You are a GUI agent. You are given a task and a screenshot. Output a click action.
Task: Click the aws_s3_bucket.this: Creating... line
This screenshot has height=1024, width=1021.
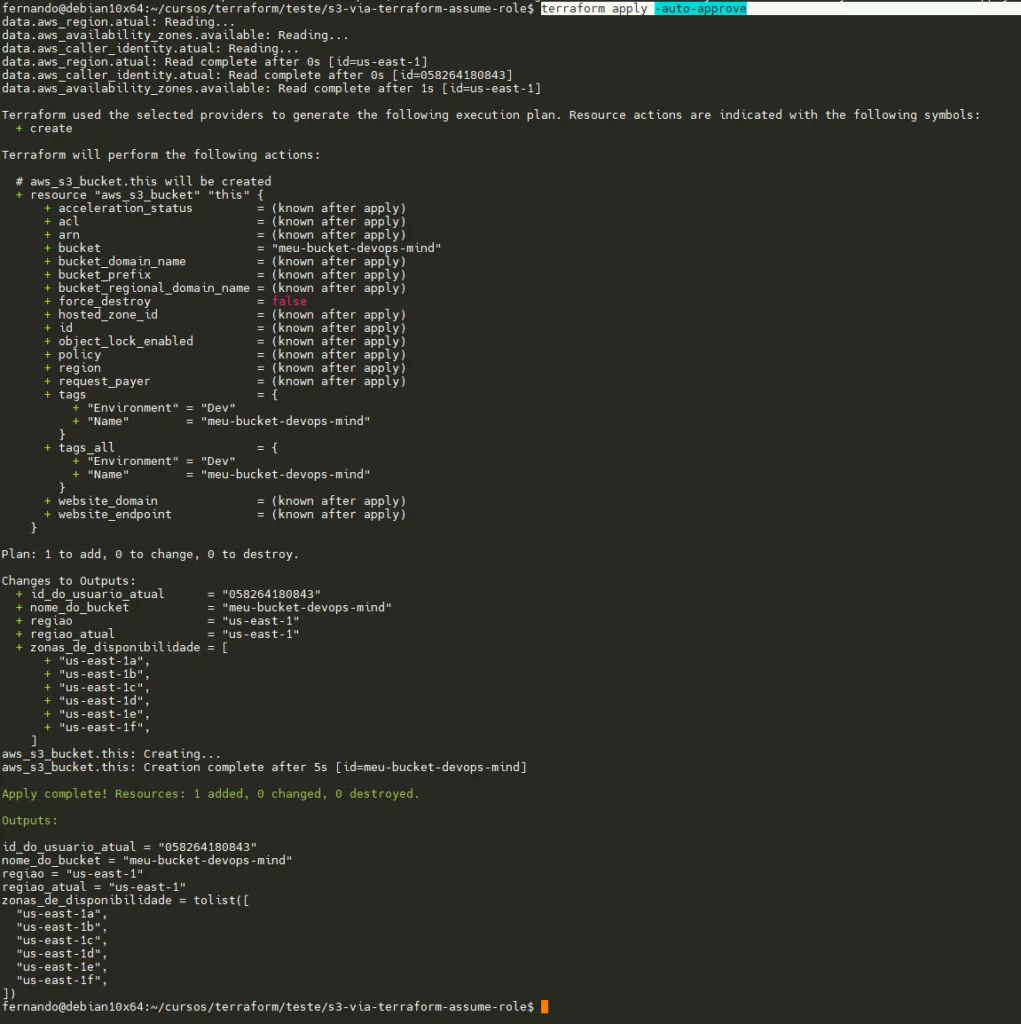tap(111, 754)
